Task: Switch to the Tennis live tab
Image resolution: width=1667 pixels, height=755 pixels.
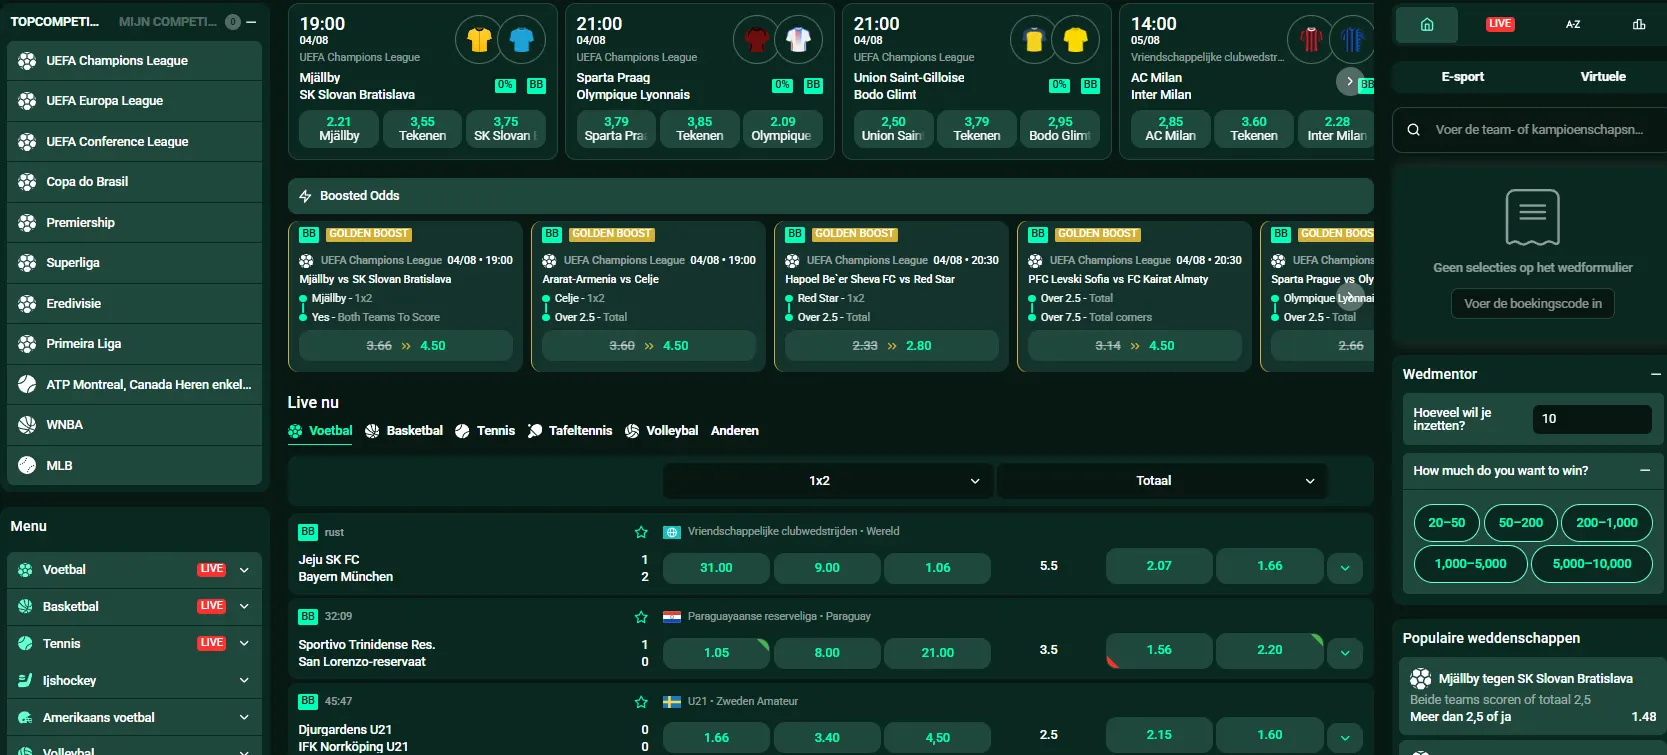Action: click(x=485, y=431)
